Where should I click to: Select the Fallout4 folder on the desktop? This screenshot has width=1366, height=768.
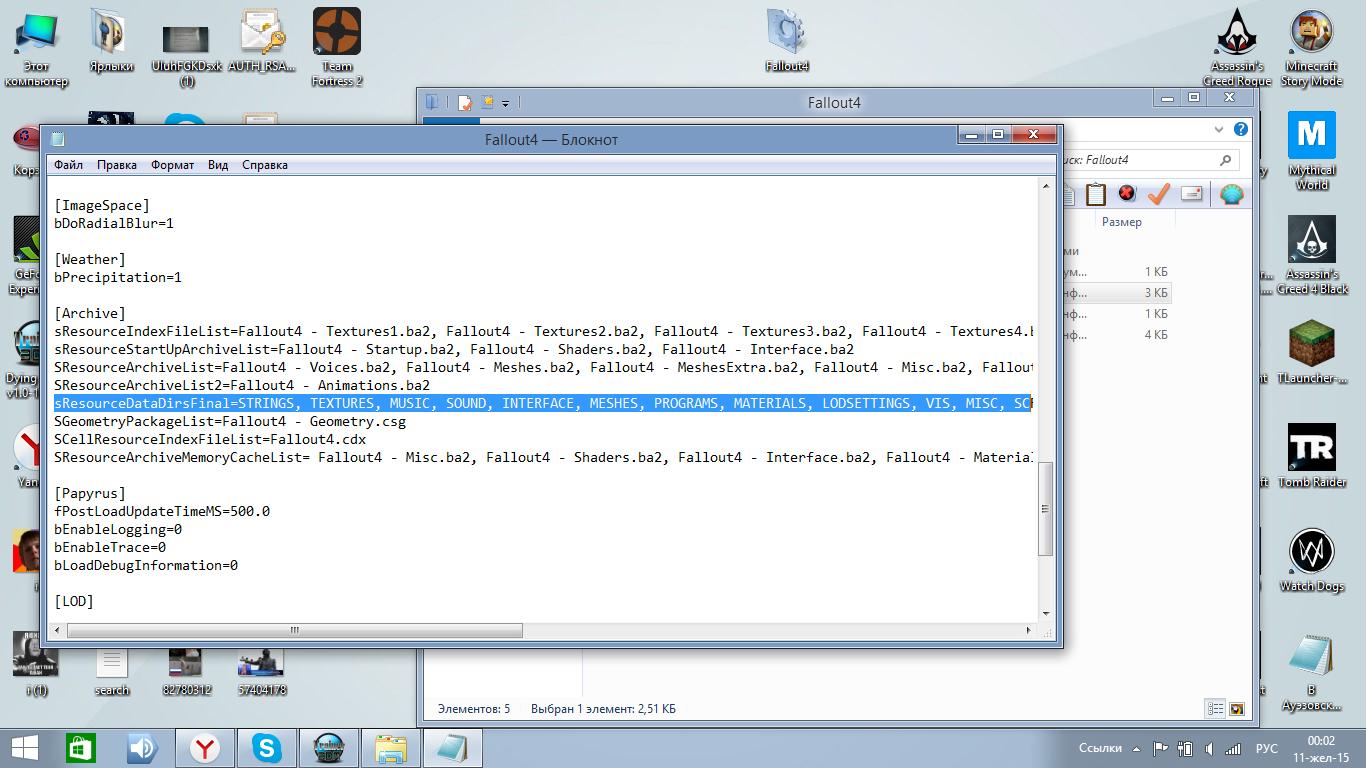click(787, 40)
